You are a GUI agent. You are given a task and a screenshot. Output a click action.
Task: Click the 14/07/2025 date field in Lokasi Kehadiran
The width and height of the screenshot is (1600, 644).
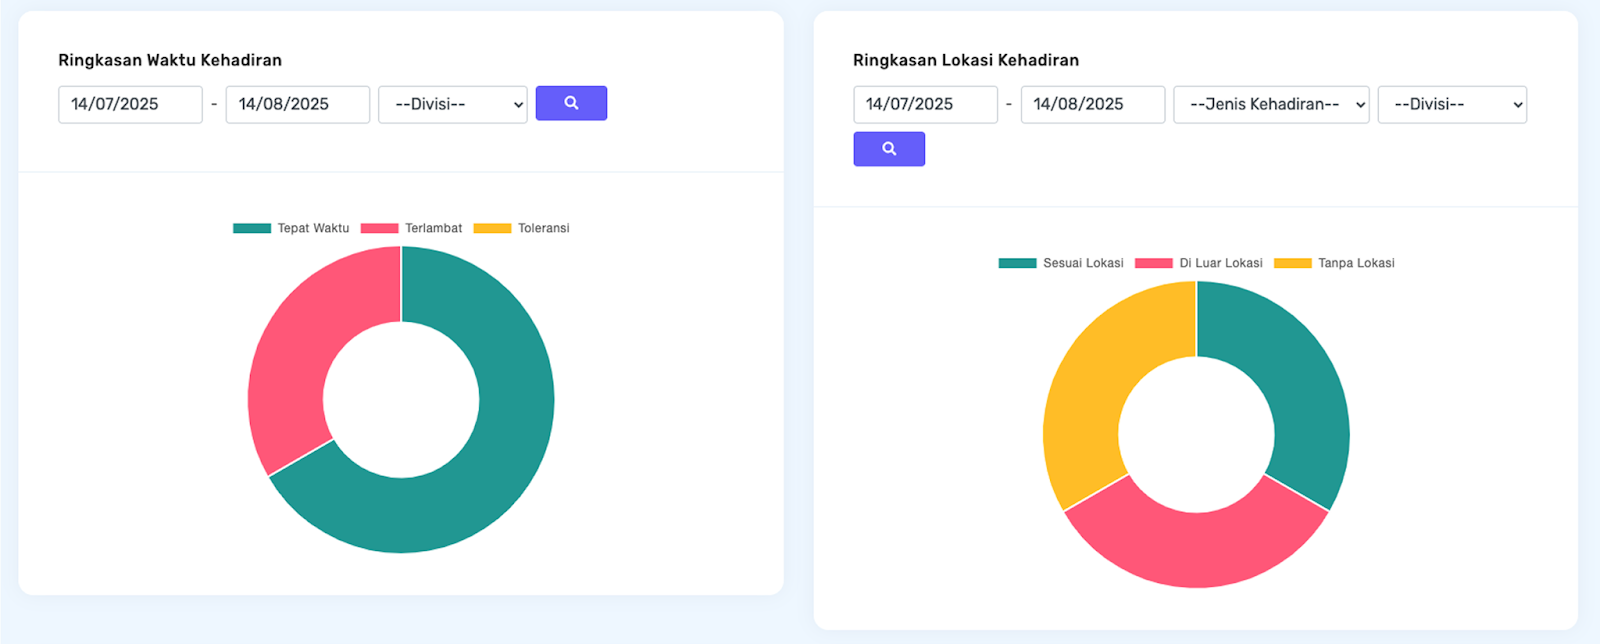[925, 104]
